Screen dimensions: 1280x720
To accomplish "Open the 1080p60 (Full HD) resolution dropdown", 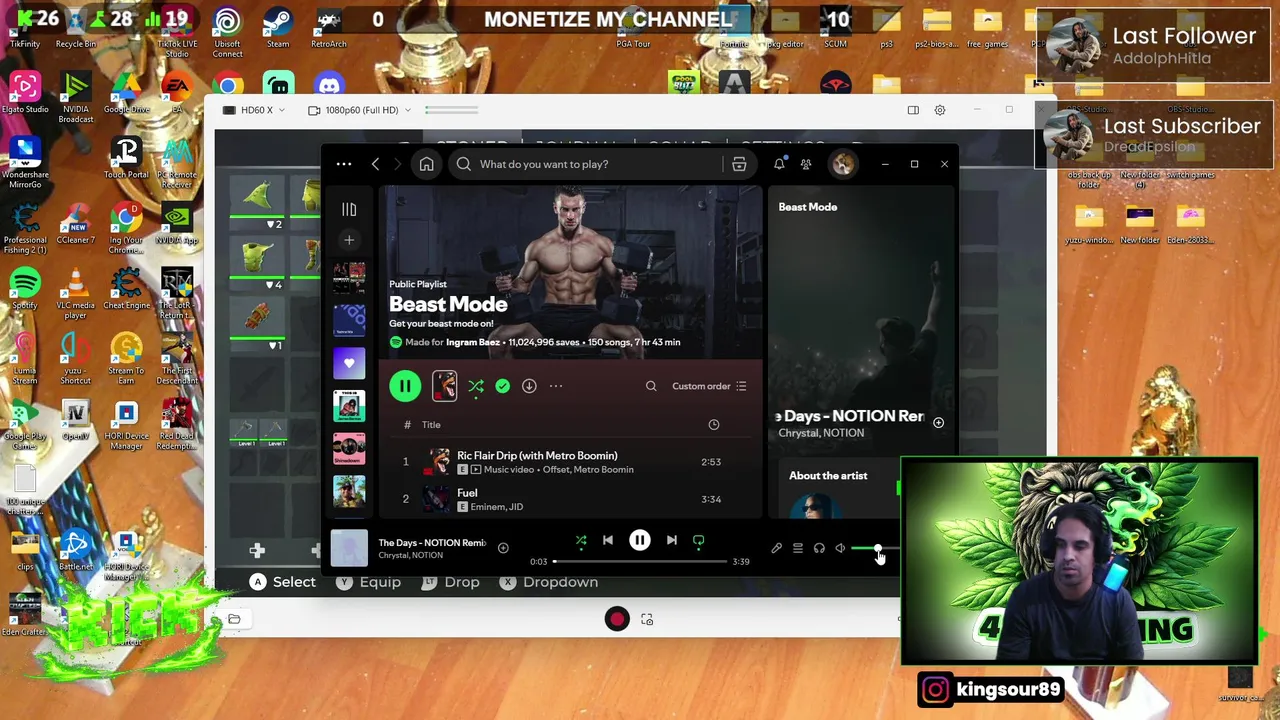I will point(361,110).
